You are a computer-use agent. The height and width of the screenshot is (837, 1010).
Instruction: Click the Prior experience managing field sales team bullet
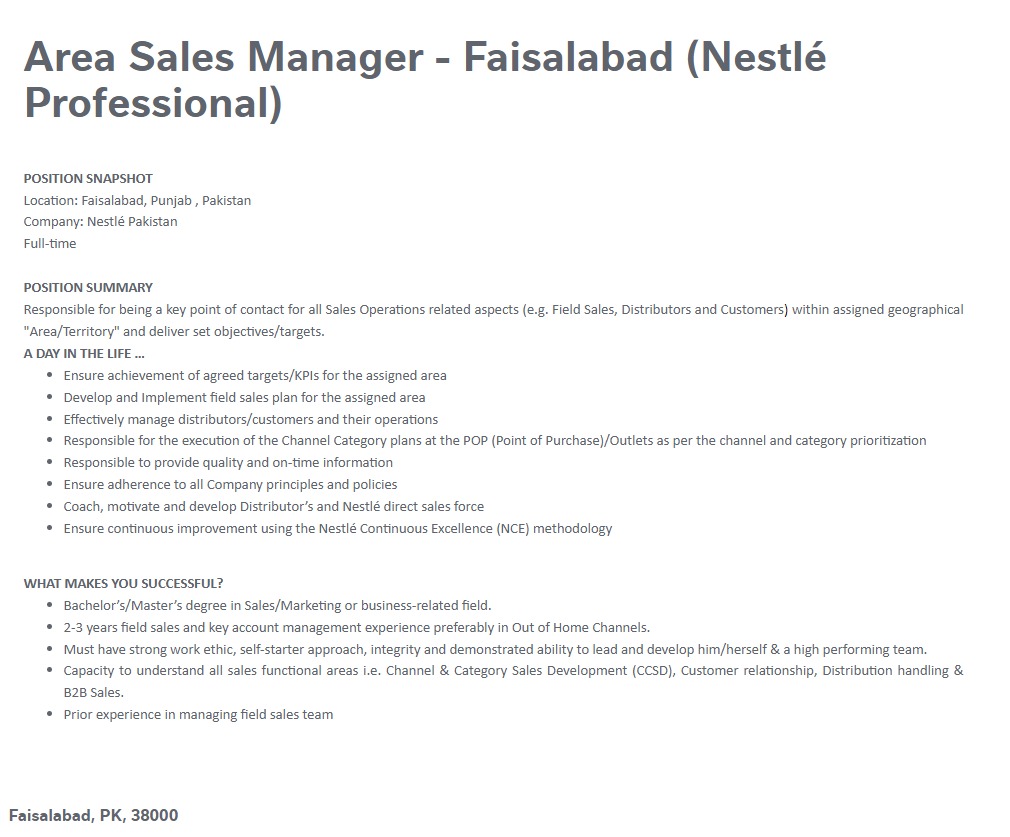click(198, 714)
